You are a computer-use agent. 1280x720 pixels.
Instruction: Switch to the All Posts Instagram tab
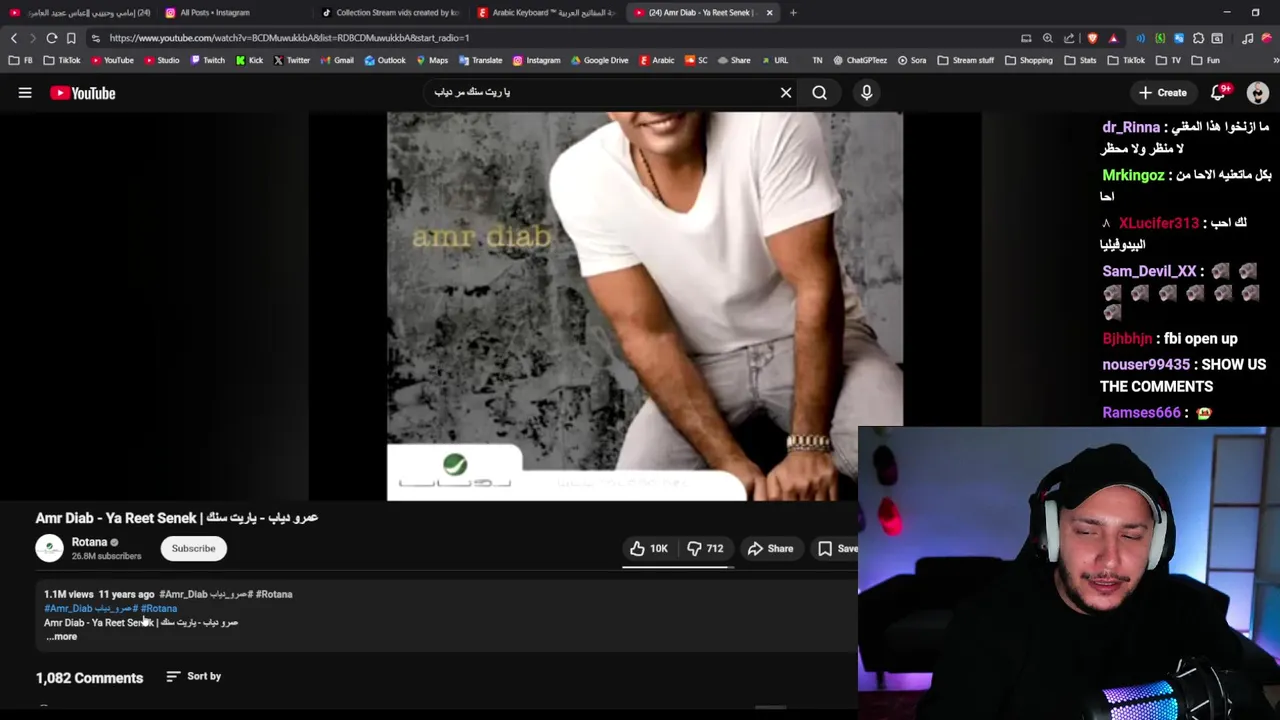234,13
